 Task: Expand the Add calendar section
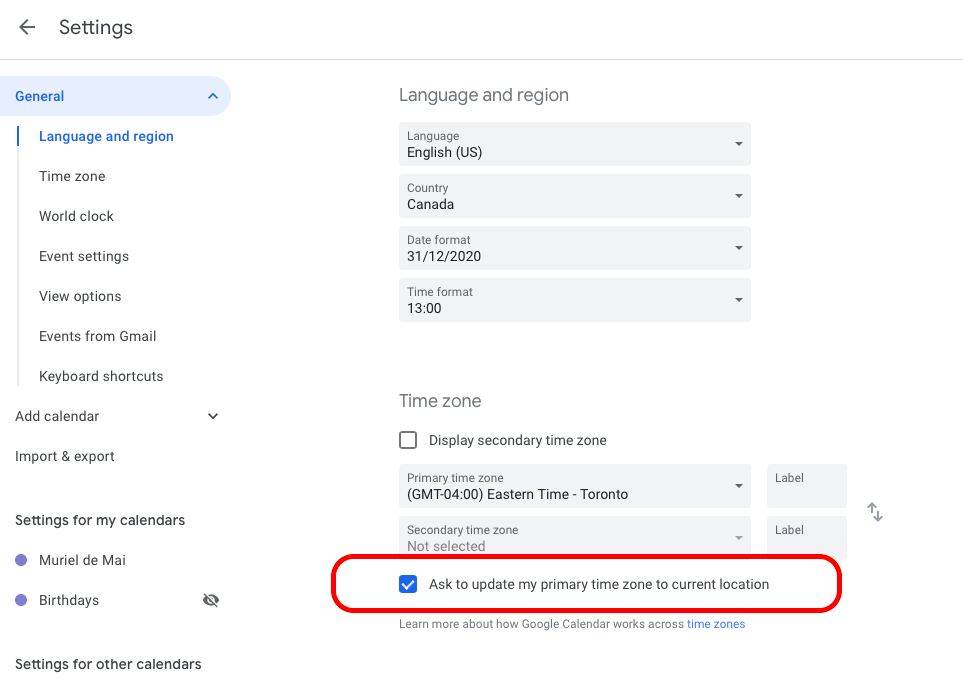[212, 416]
